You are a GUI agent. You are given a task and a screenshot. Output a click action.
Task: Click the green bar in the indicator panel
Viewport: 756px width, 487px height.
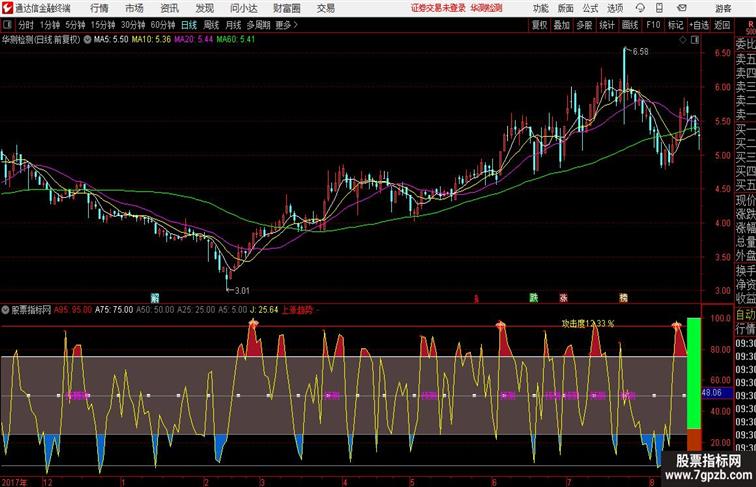coord(694,373)
